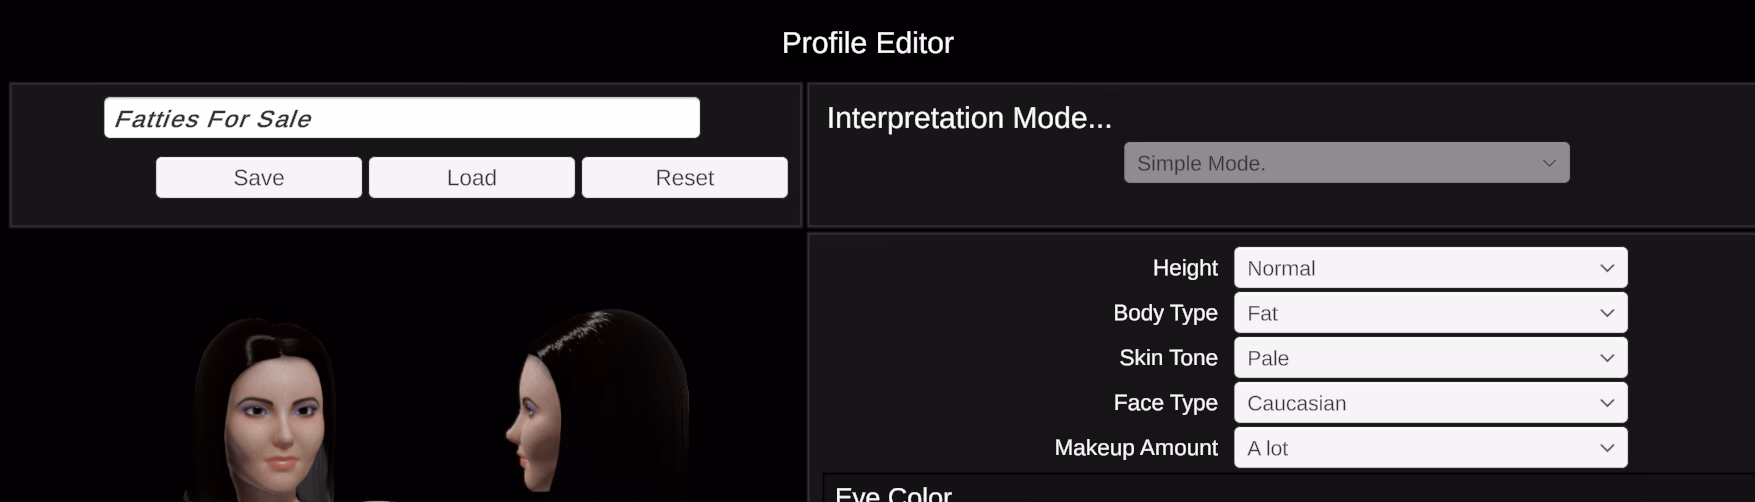Click the profile name text field

point(401,118)
